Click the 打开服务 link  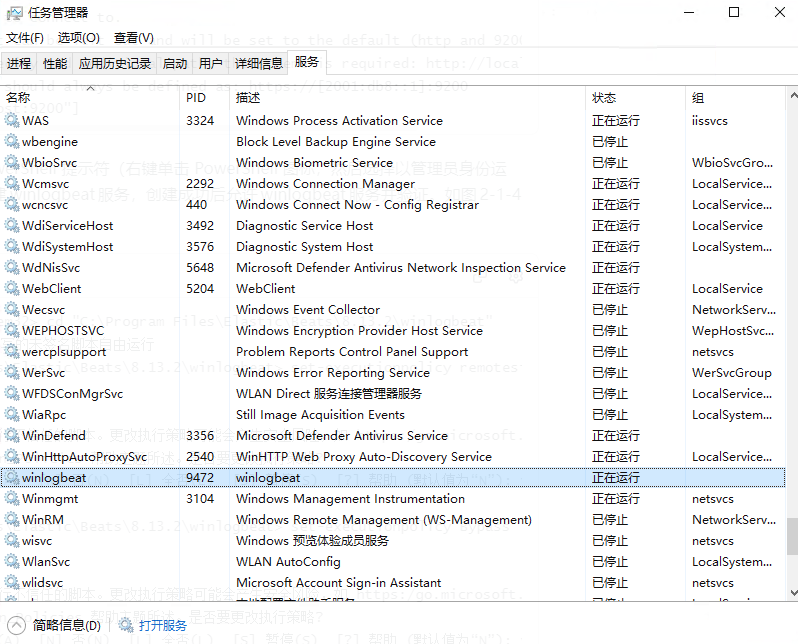tap(163, 626)
